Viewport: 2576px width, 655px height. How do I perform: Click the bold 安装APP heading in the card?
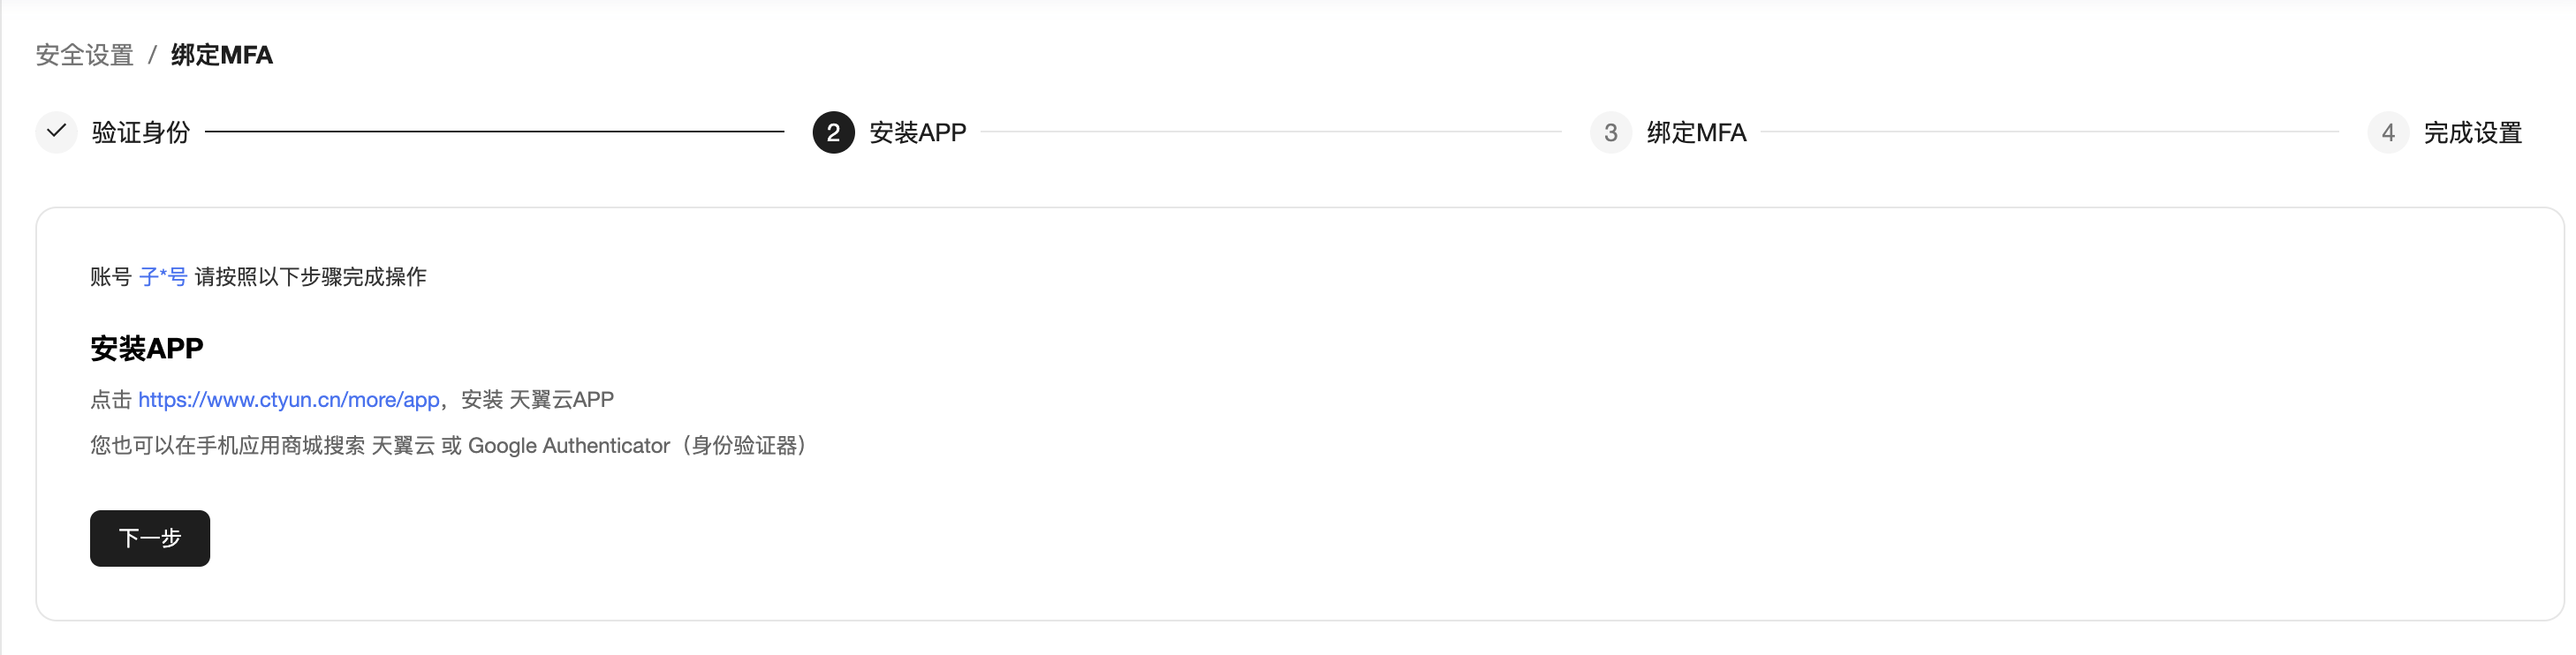point(147,348)
